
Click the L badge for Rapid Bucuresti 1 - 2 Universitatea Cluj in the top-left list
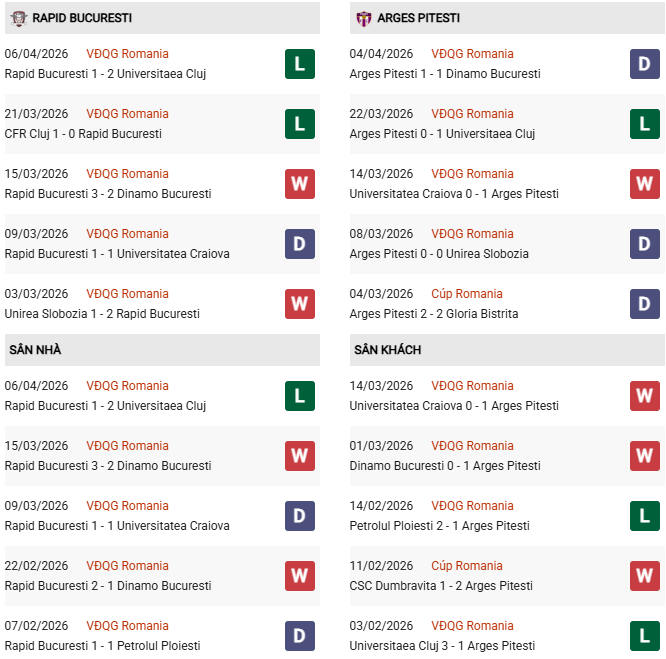click(300, 64)
